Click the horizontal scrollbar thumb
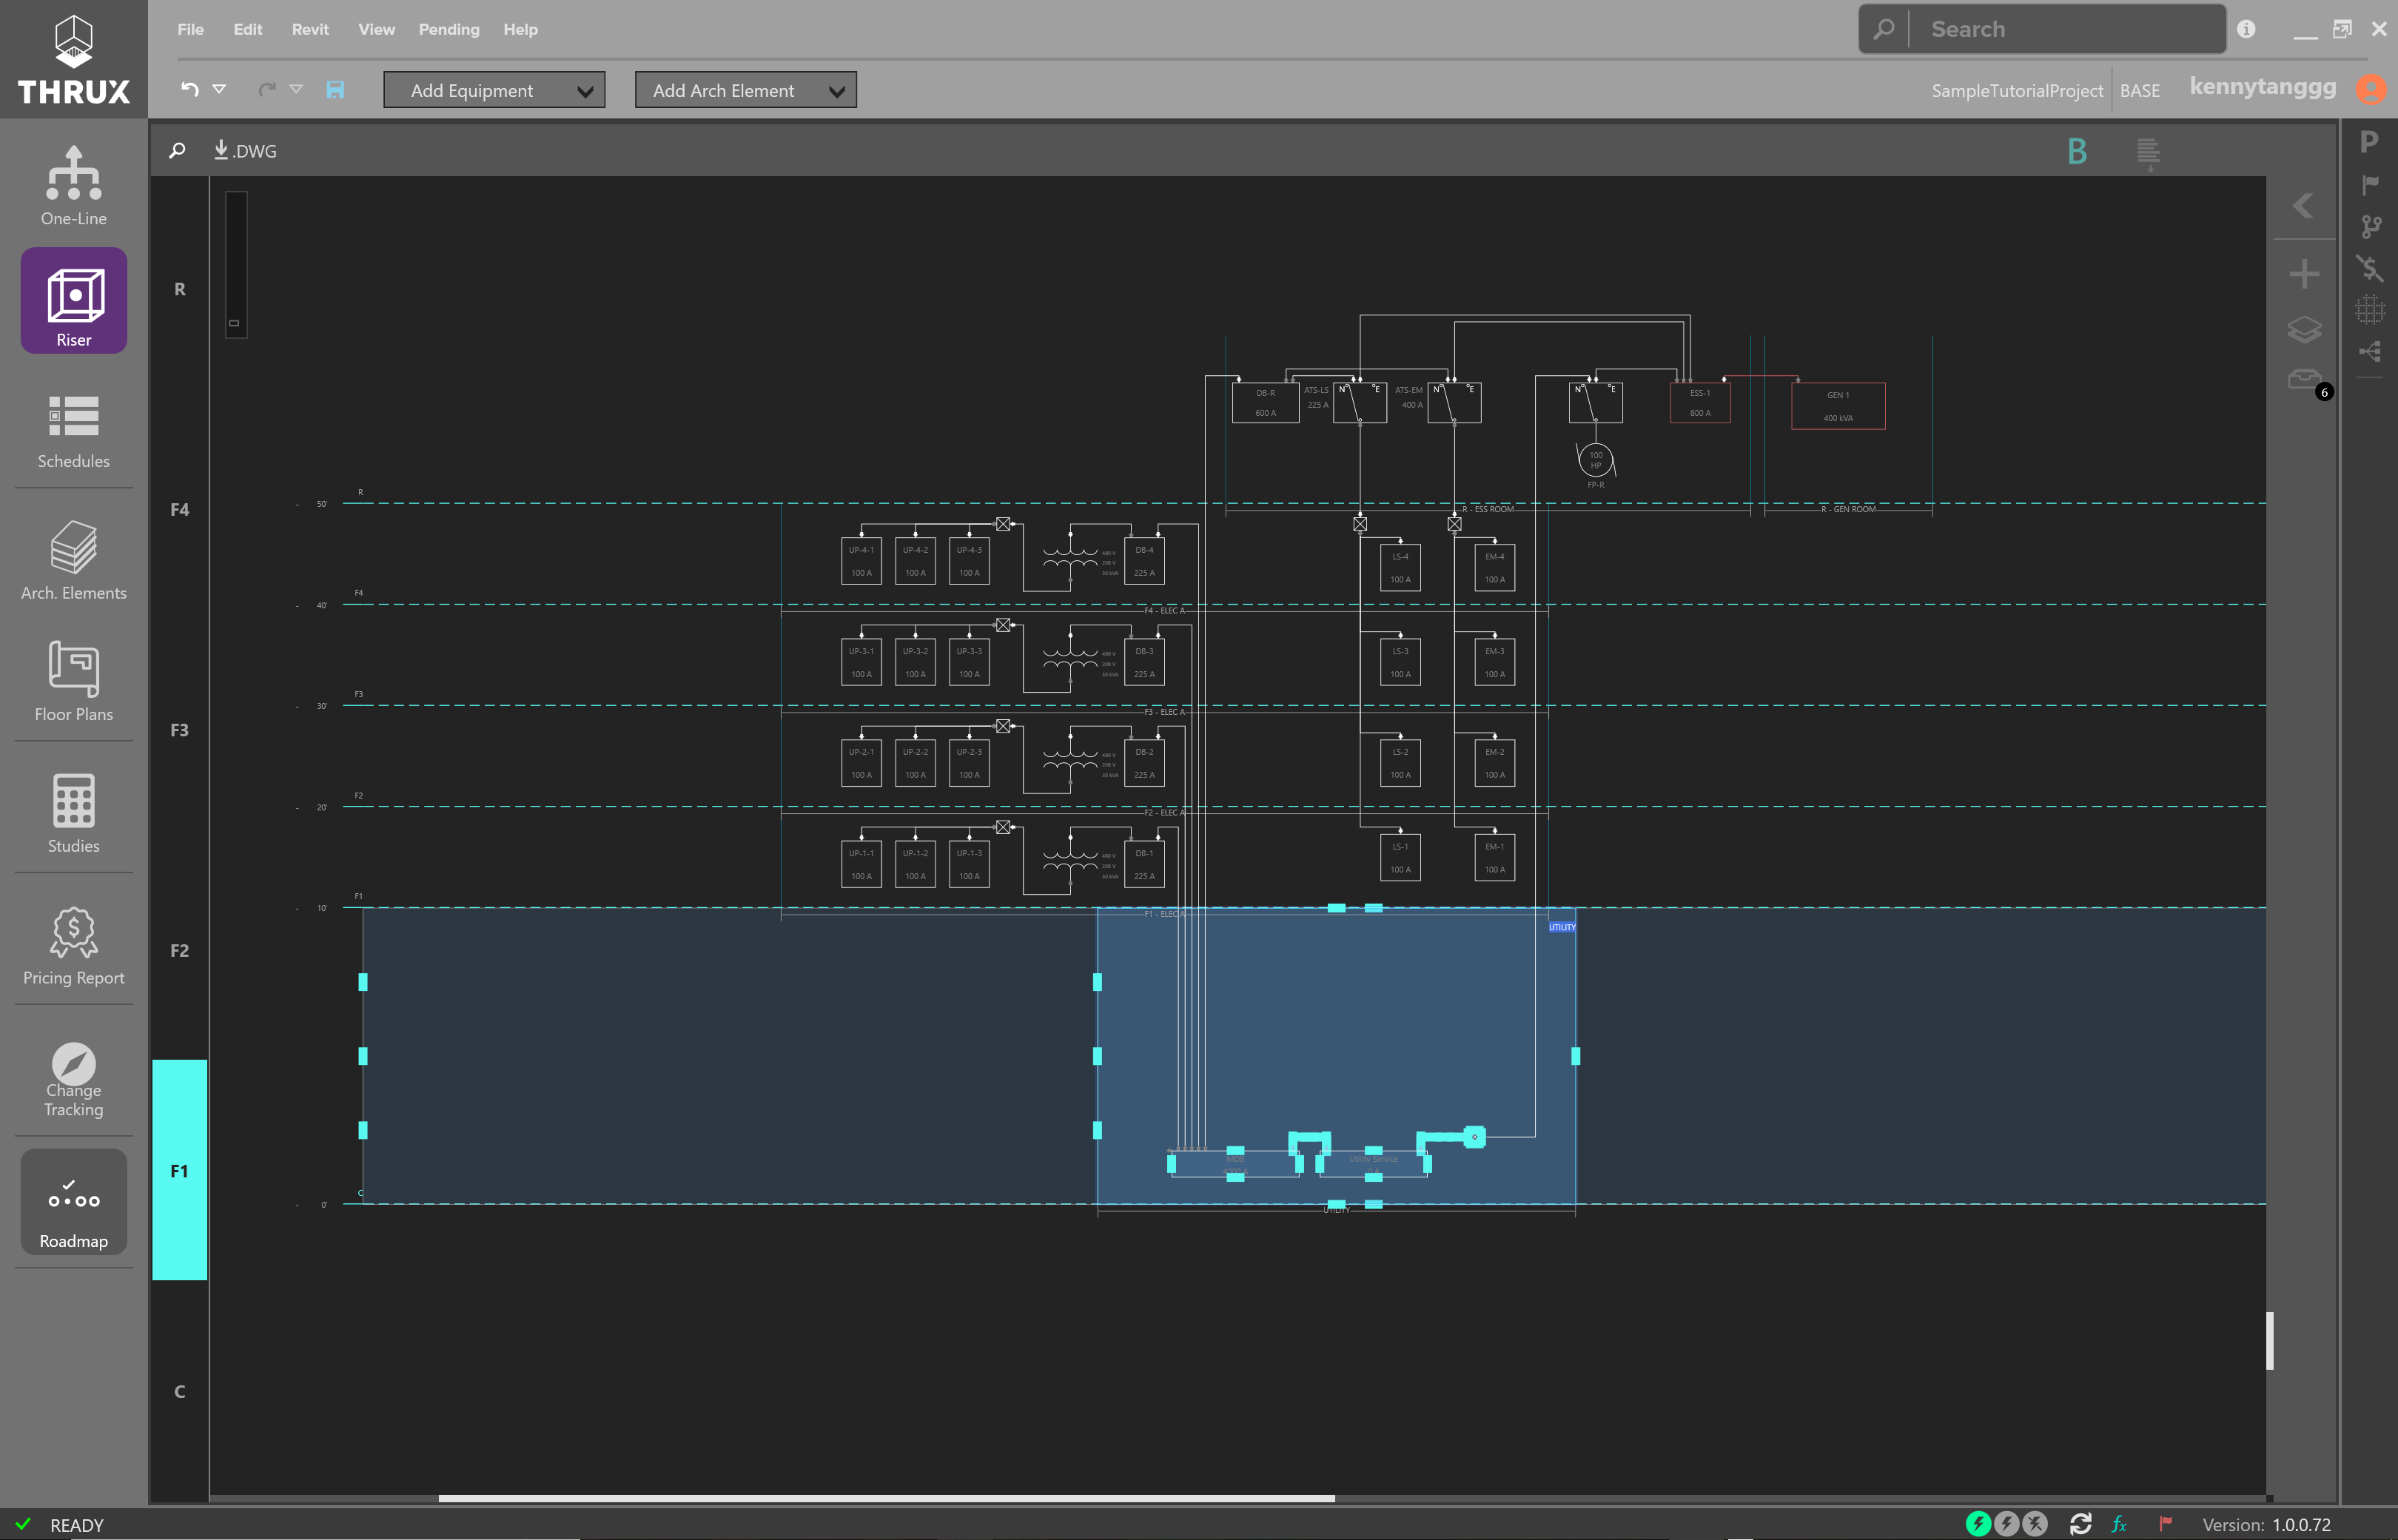2398x1540 pixels. (x=886, y=1498)
